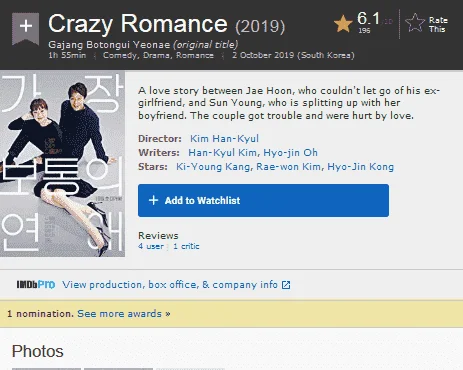The height and width of the screenshot is (370, 463).
Task: Open star Hyo-Jin Kong's page
Action: coord(360,167)
